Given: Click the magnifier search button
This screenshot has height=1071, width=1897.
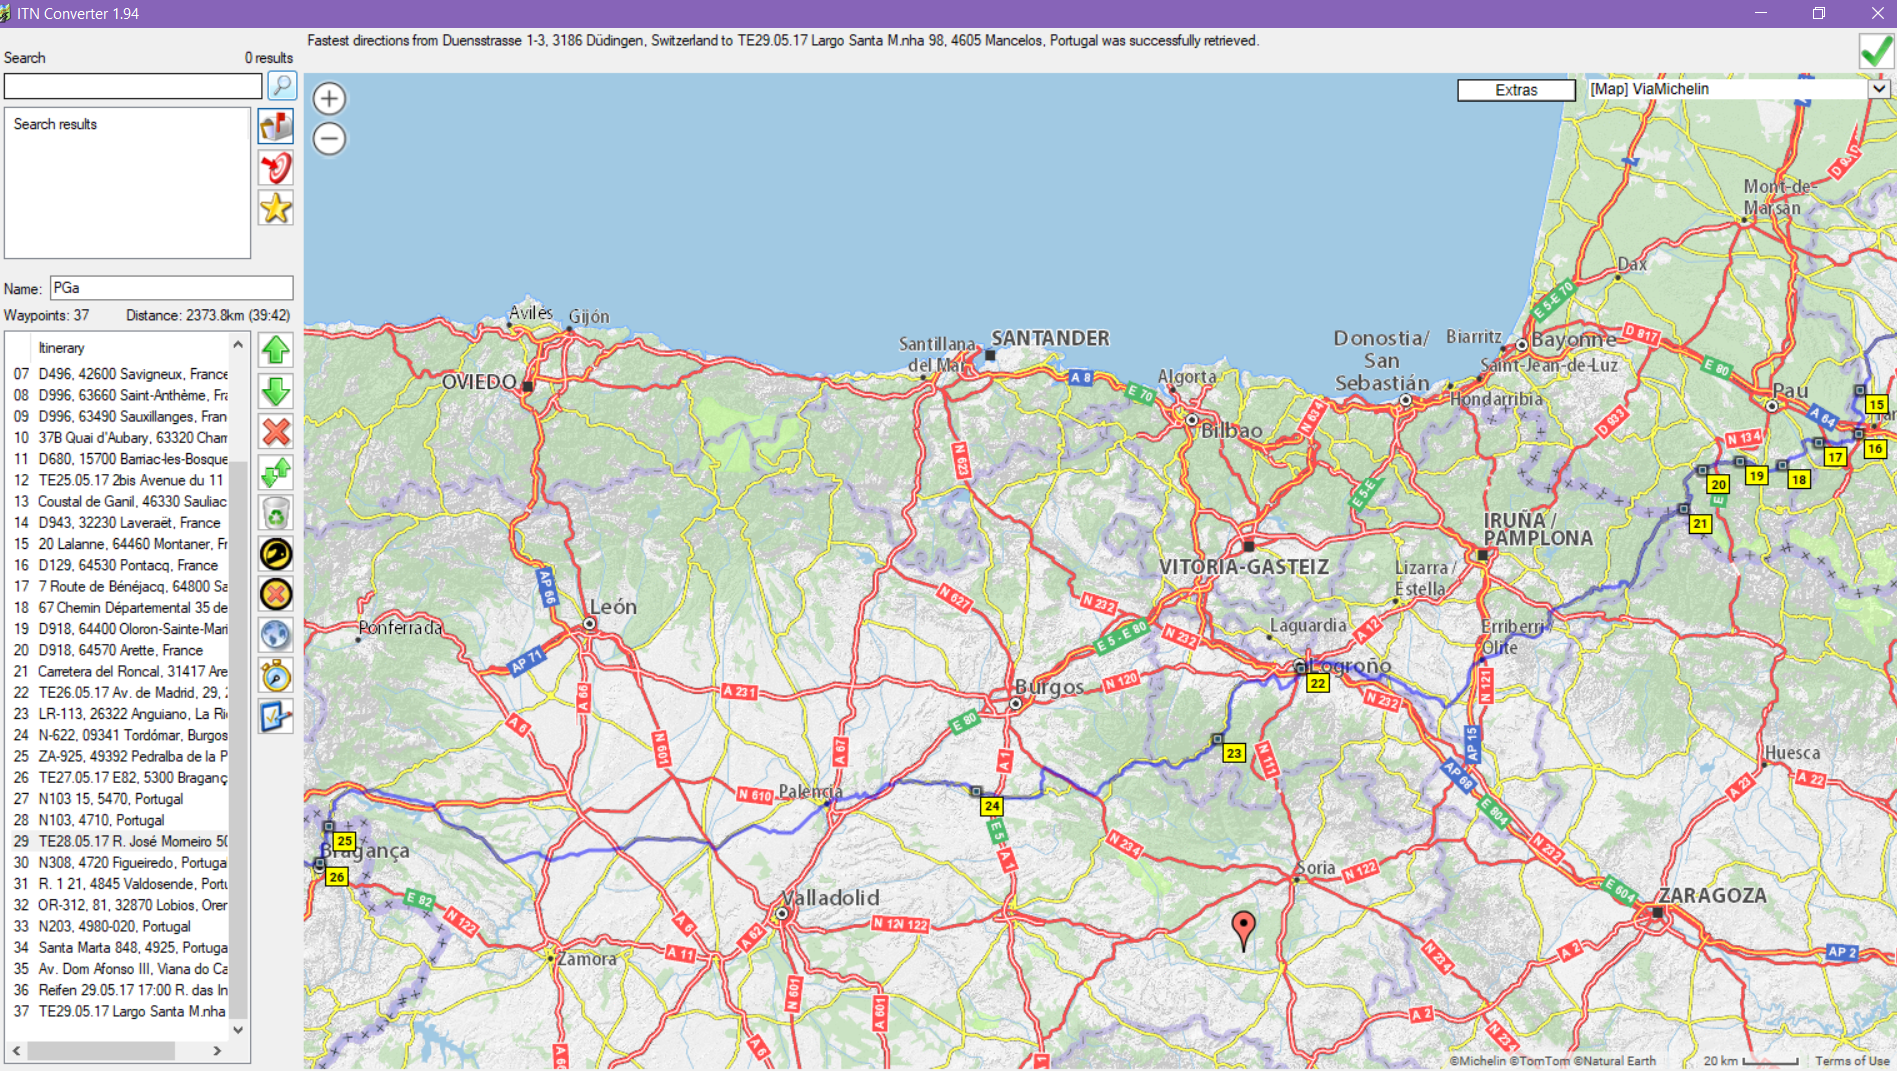Looking at the screenshot, I should (283, 86).
